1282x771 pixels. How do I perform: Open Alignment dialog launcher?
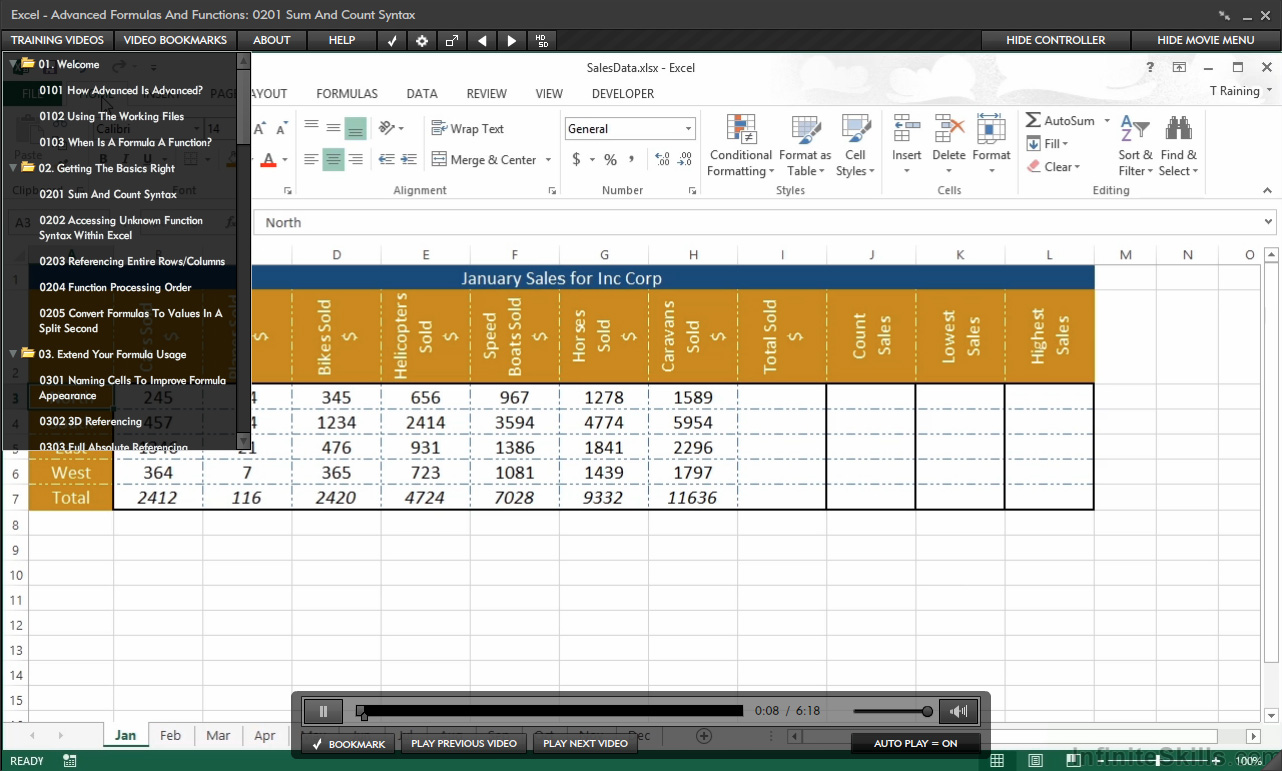tap(552, 190)
